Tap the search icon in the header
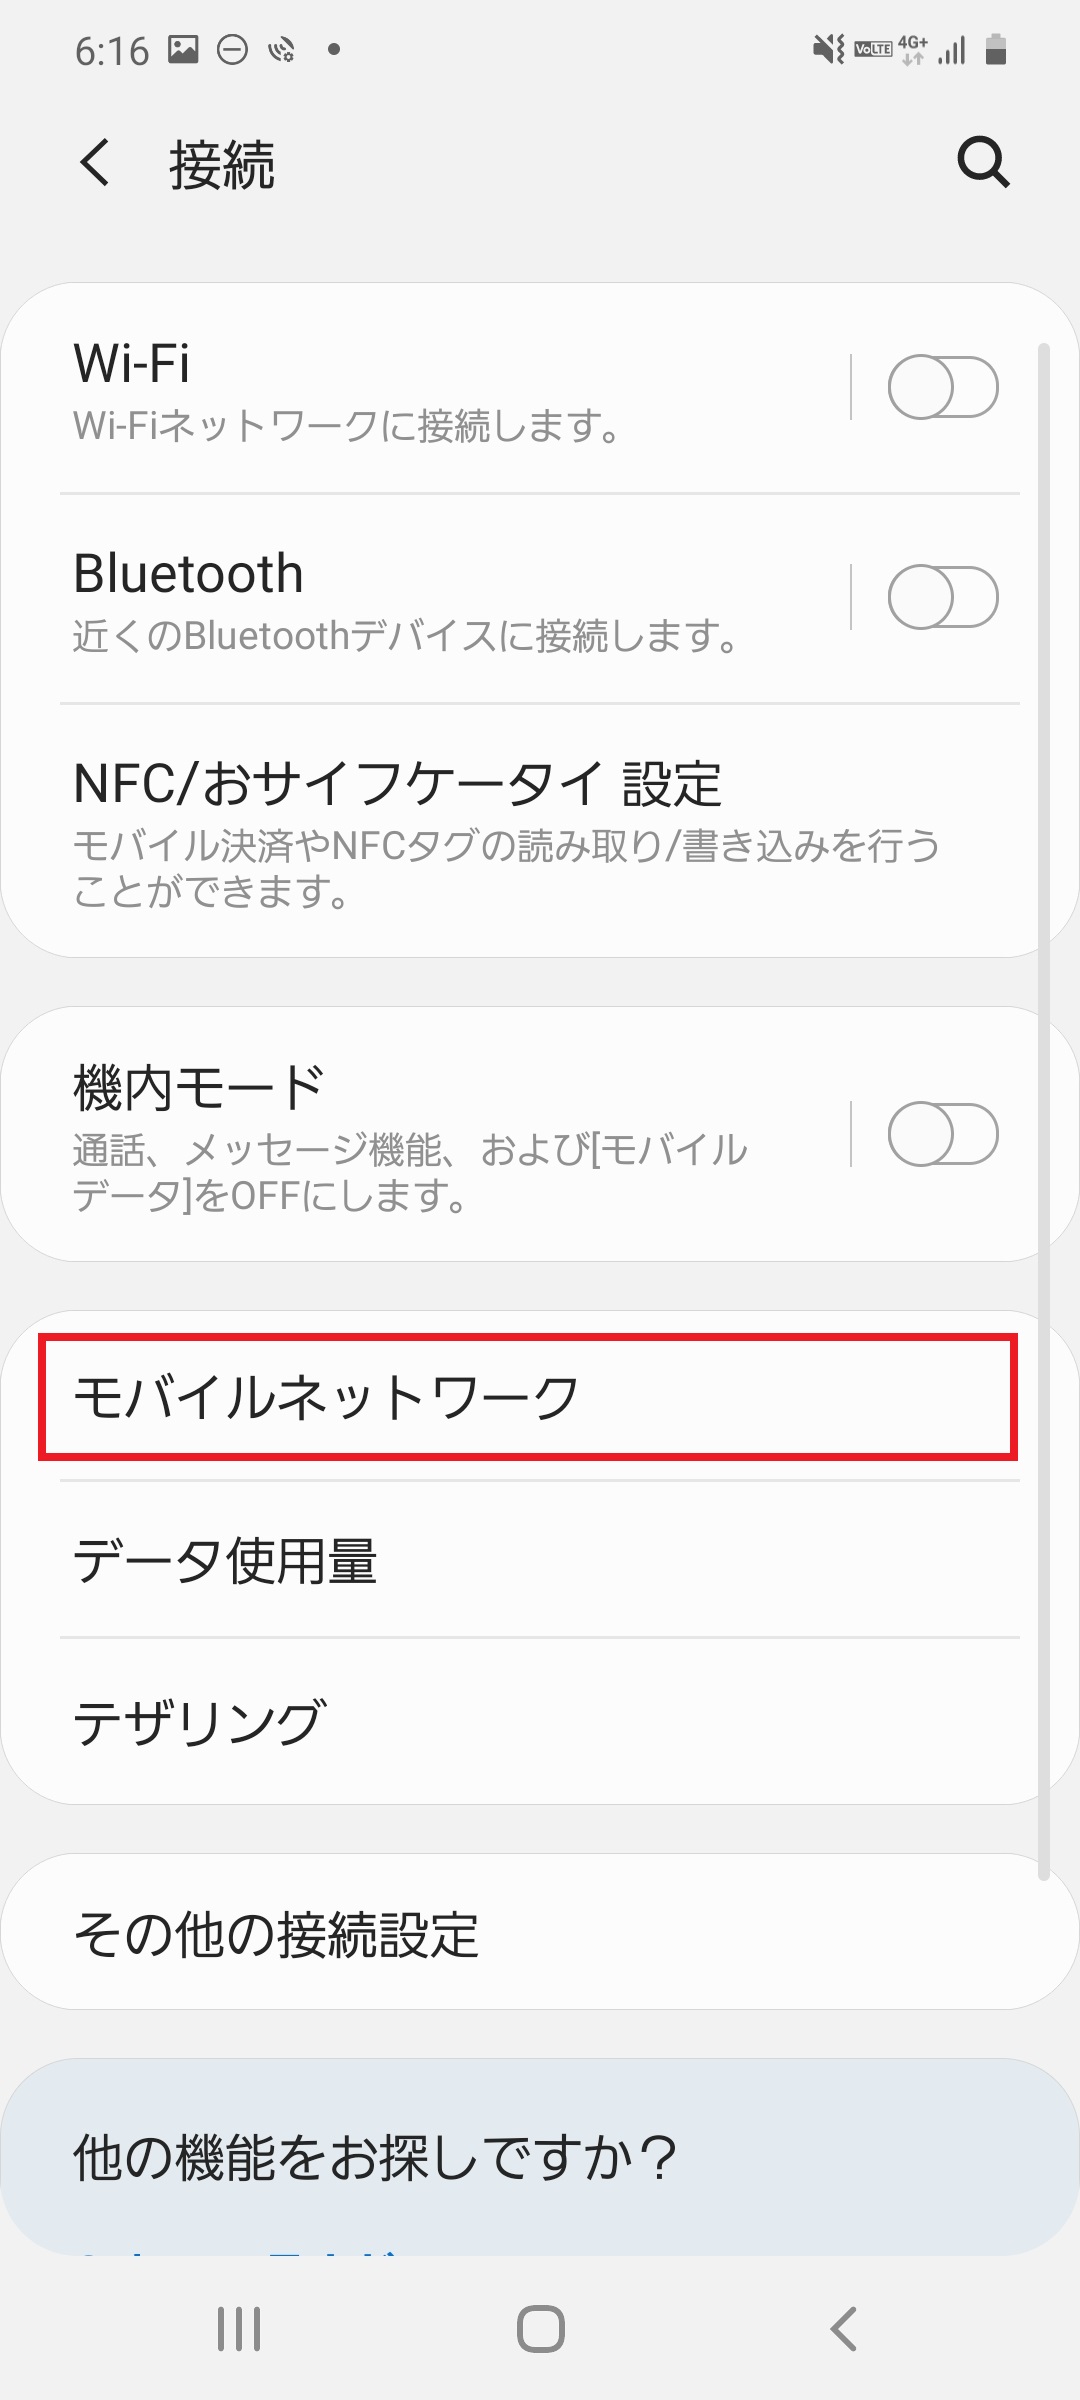The height and width of the screenshot is (2400, 1080). [x=984, y=163]
